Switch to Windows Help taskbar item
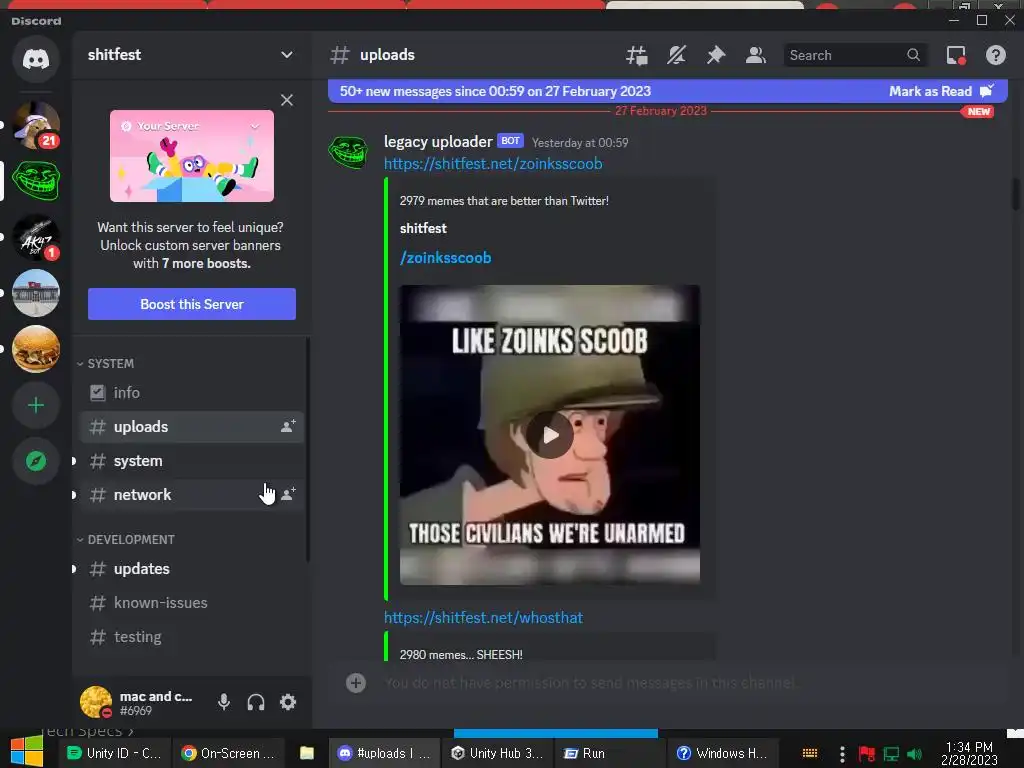Image resolution: width=1024 pixels, height=768 pixels. pyautogui.click(x=724, y=753)
